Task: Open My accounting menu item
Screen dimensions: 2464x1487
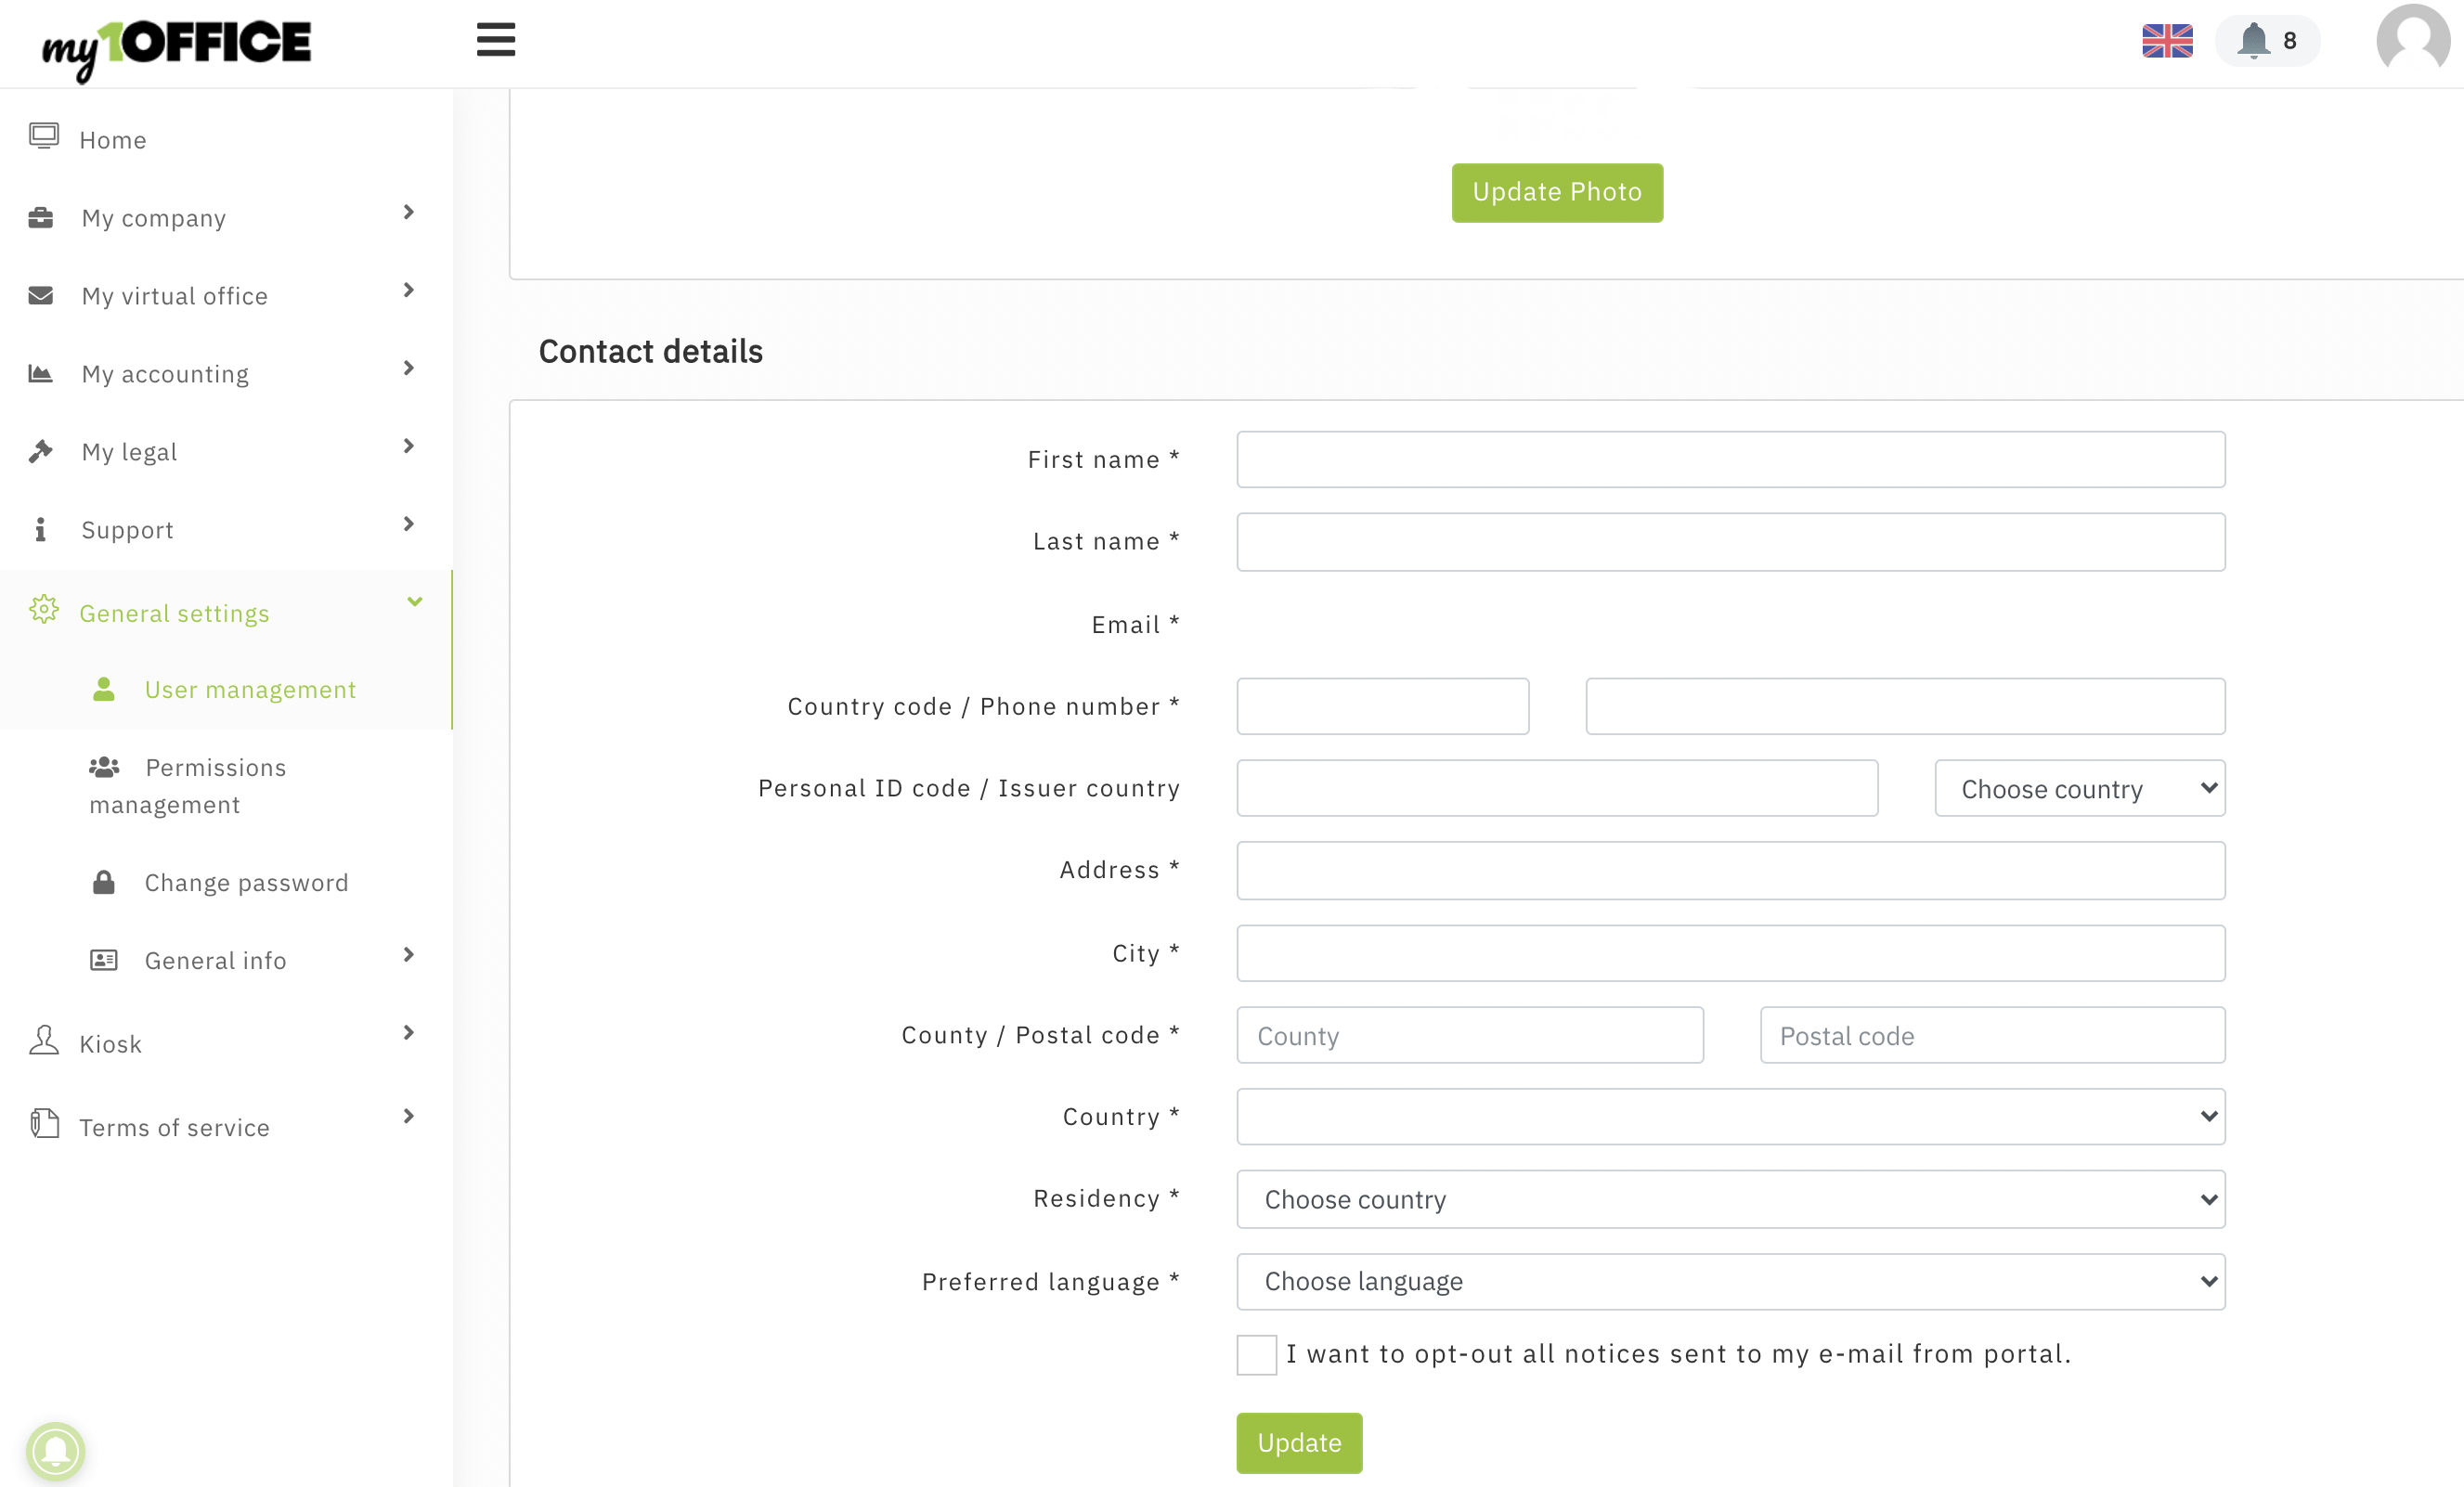Action: [165, 374]
